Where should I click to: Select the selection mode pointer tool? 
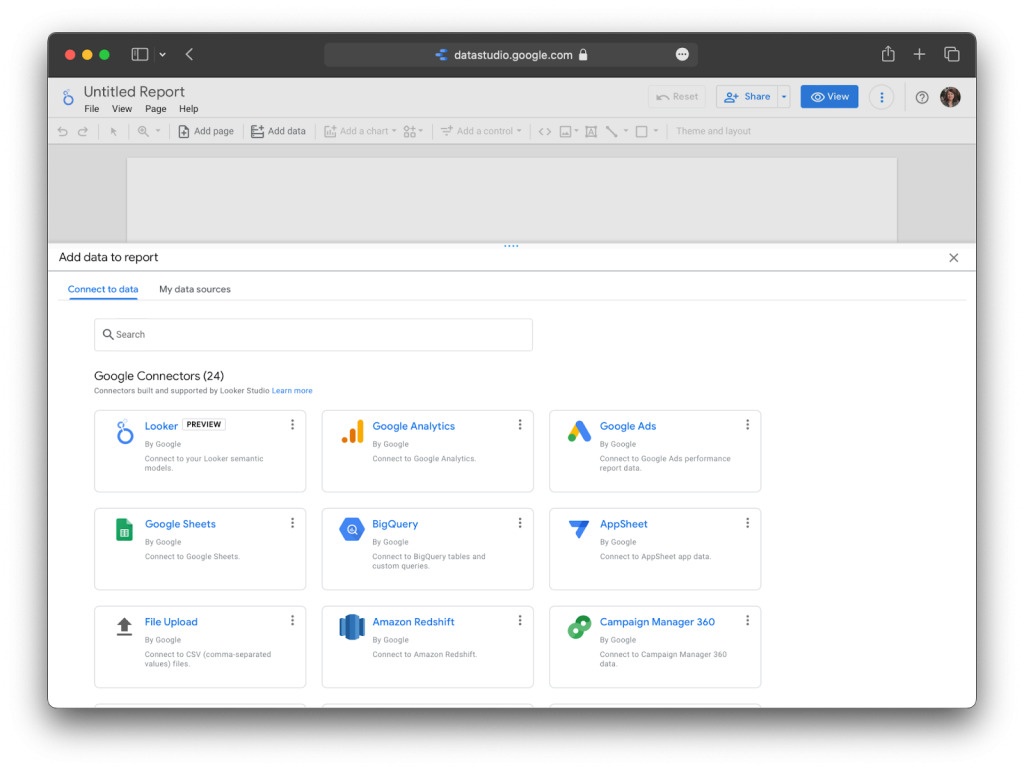(114, 131)
